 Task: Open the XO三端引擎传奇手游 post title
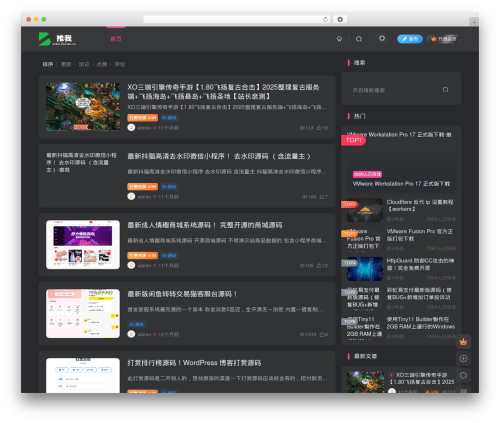point(223,92)
